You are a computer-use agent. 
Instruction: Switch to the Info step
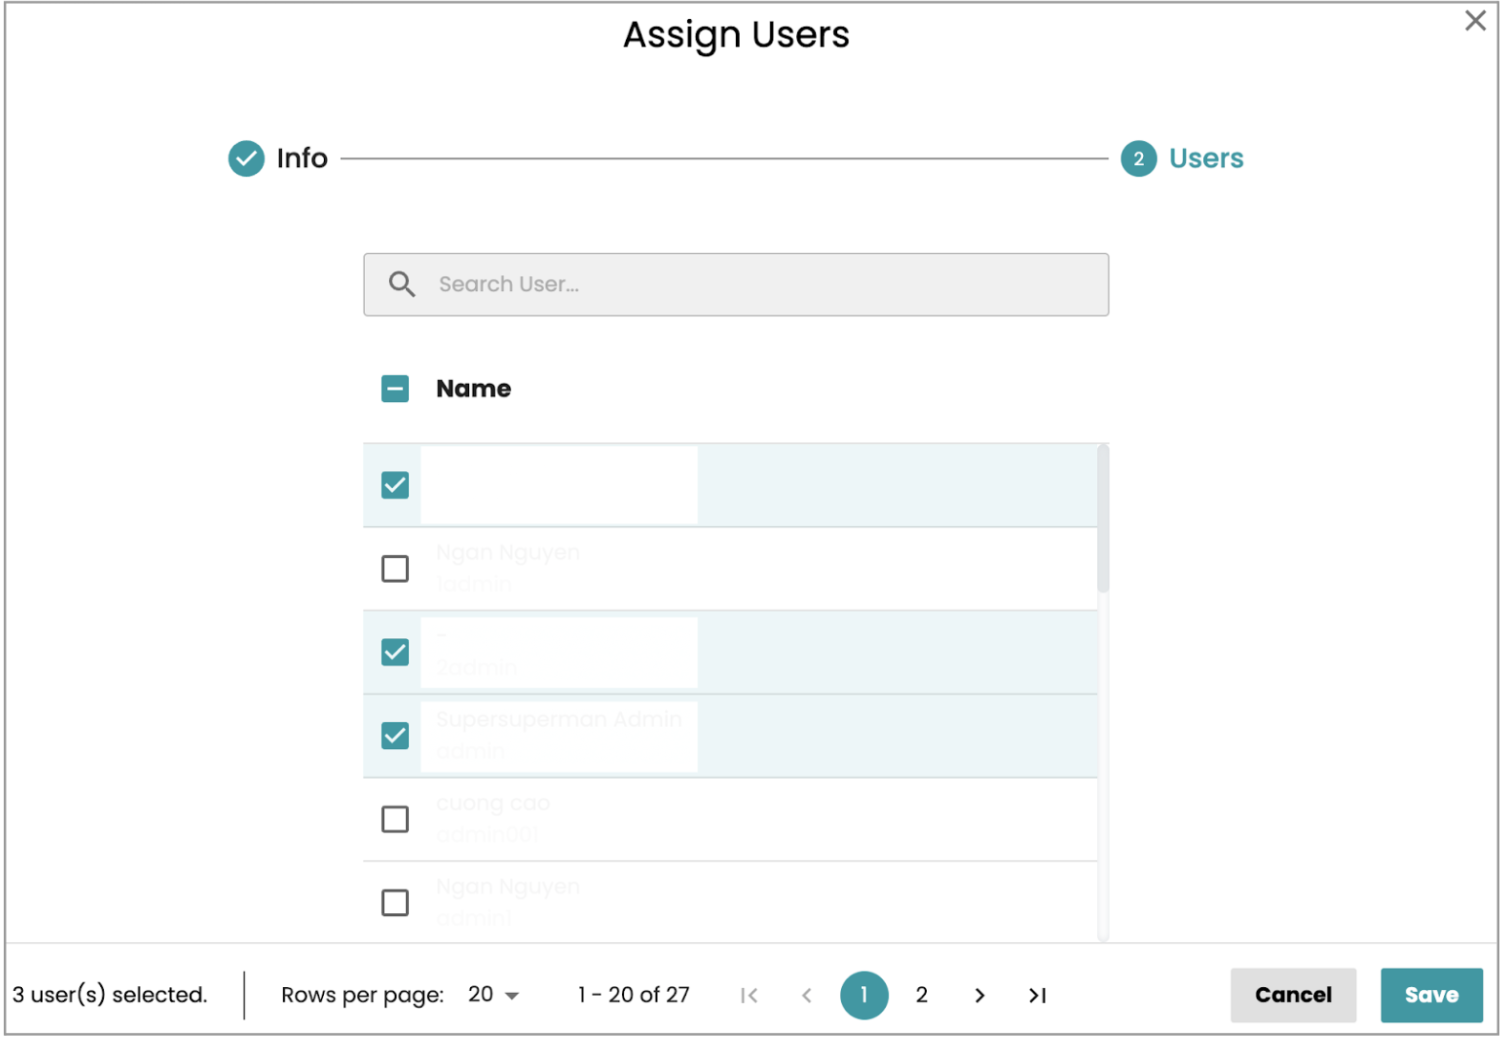click(302, 159)
